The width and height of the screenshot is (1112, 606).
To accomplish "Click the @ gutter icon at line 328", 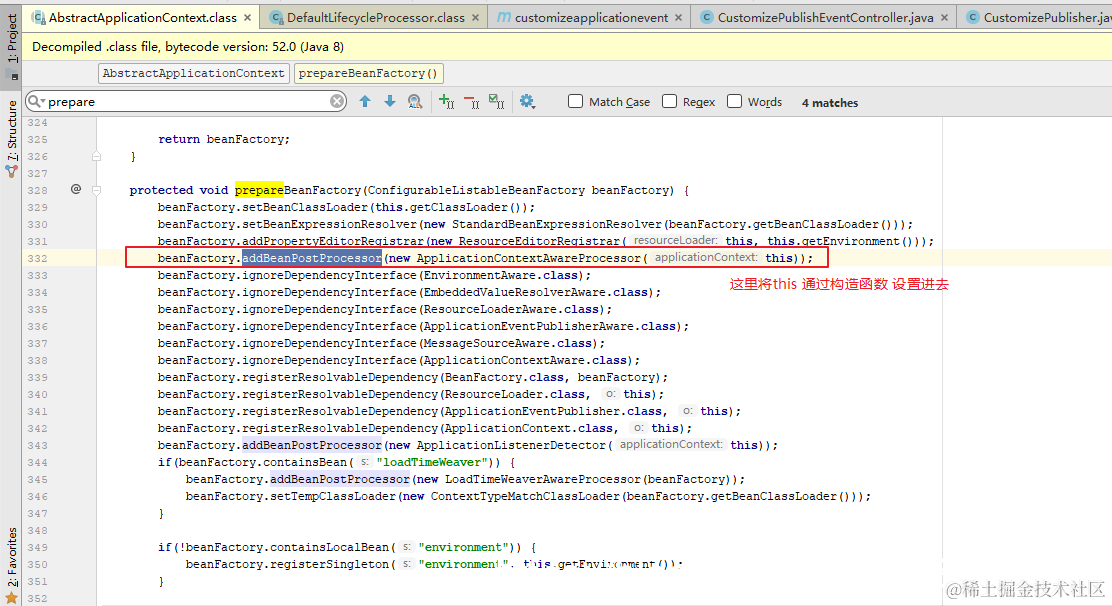I will tap(76, 189).
